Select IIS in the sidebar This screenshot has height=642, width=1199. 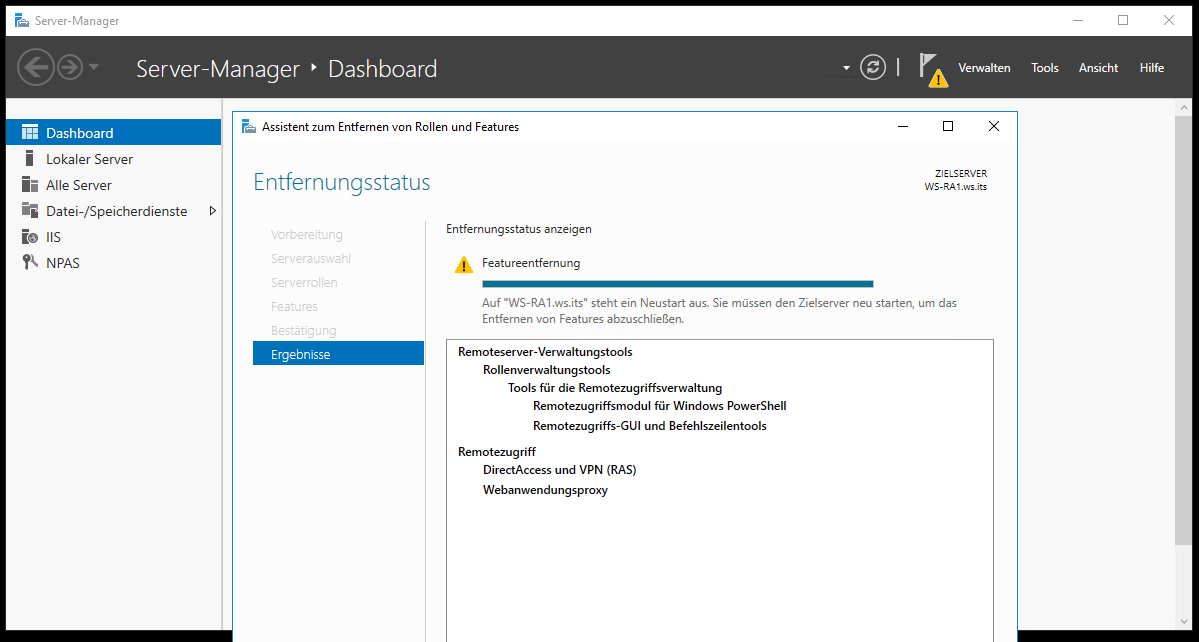pos(113,237)
